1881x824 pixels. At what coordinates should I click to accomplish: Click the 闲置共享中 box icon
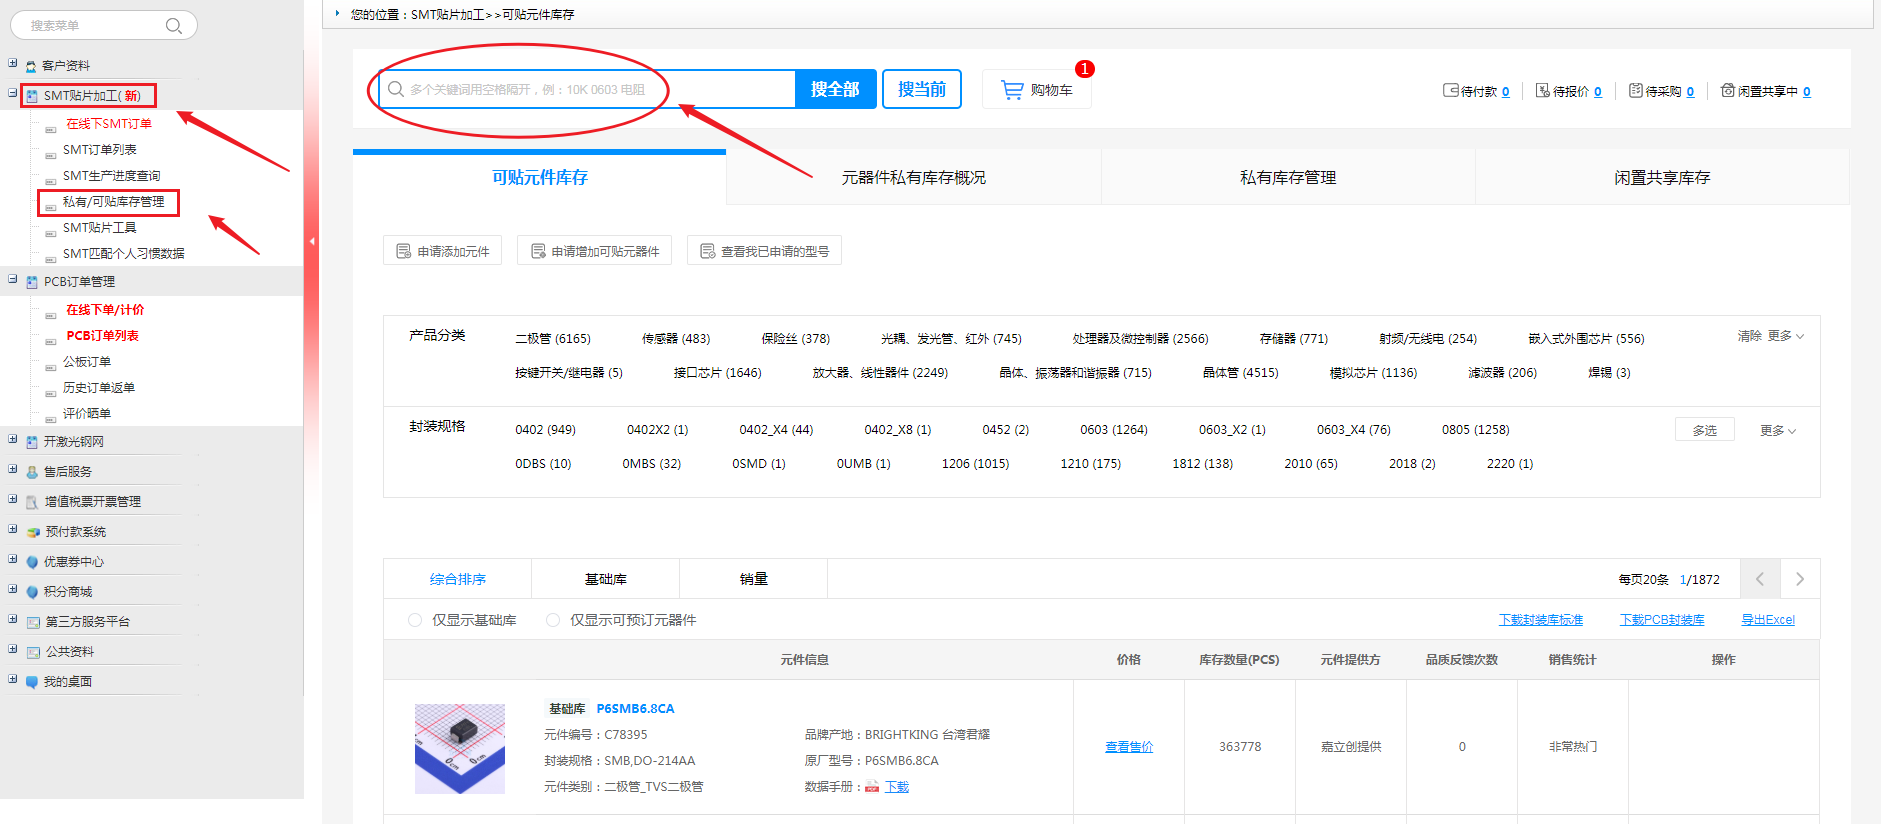[x=1727, y=91]
